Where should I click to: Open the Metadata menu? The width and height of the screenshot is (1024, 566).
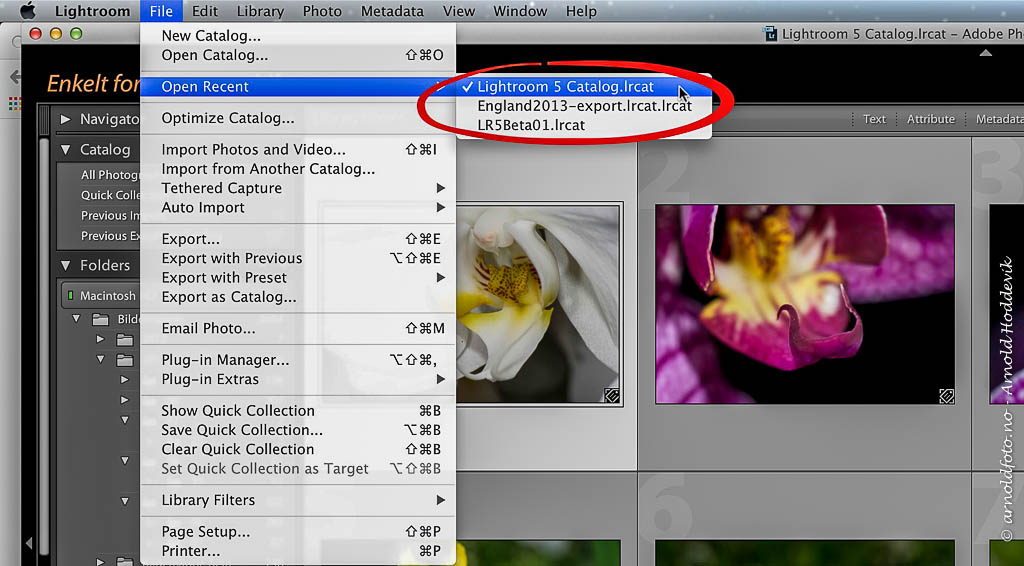click(392, 11)
